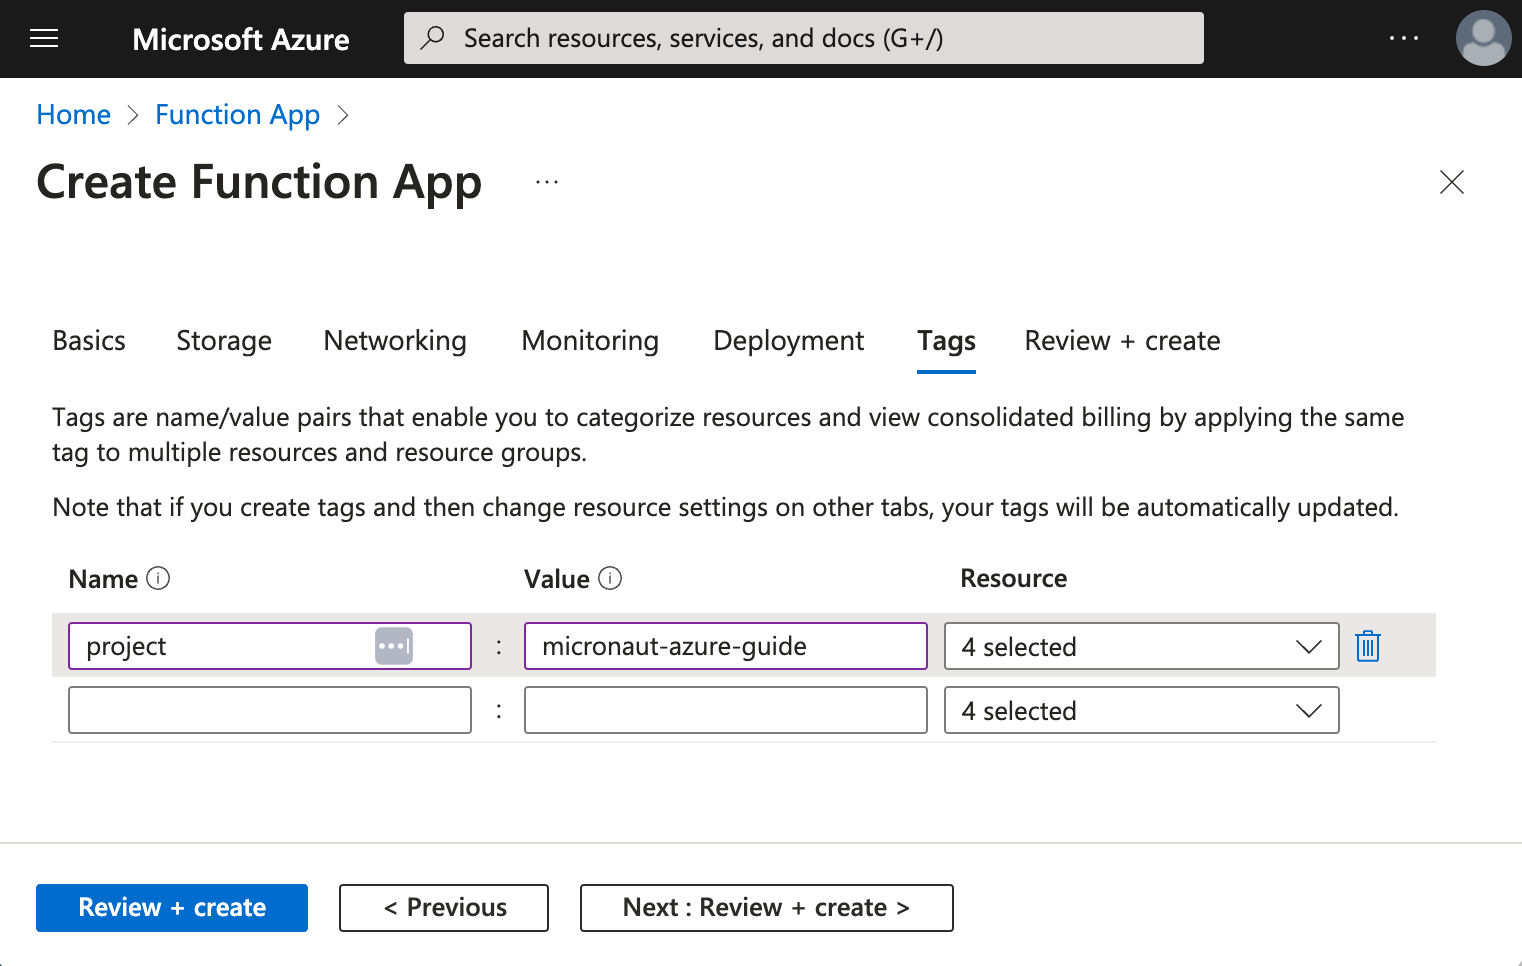This screenshot has height=966, width=1522.
Task: Switch to the Deployment tab
Action: click(788, 341)
